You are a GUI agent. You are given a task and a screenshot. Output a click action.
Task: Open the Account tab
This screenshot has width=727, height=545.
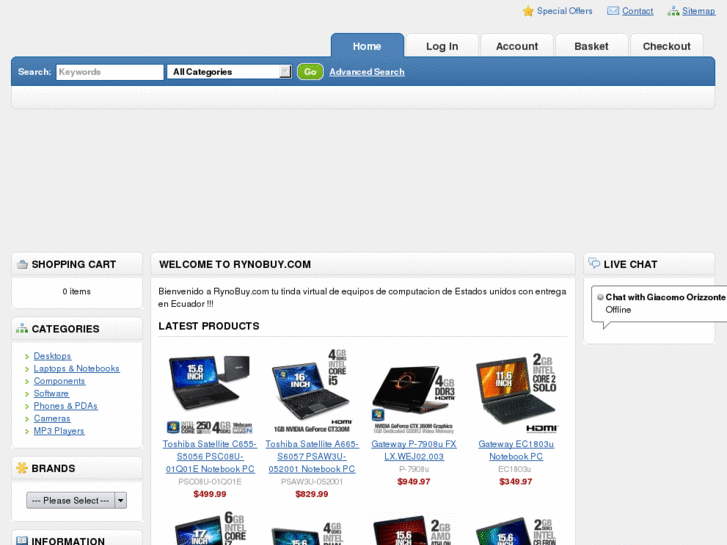(x=517, y=46)
